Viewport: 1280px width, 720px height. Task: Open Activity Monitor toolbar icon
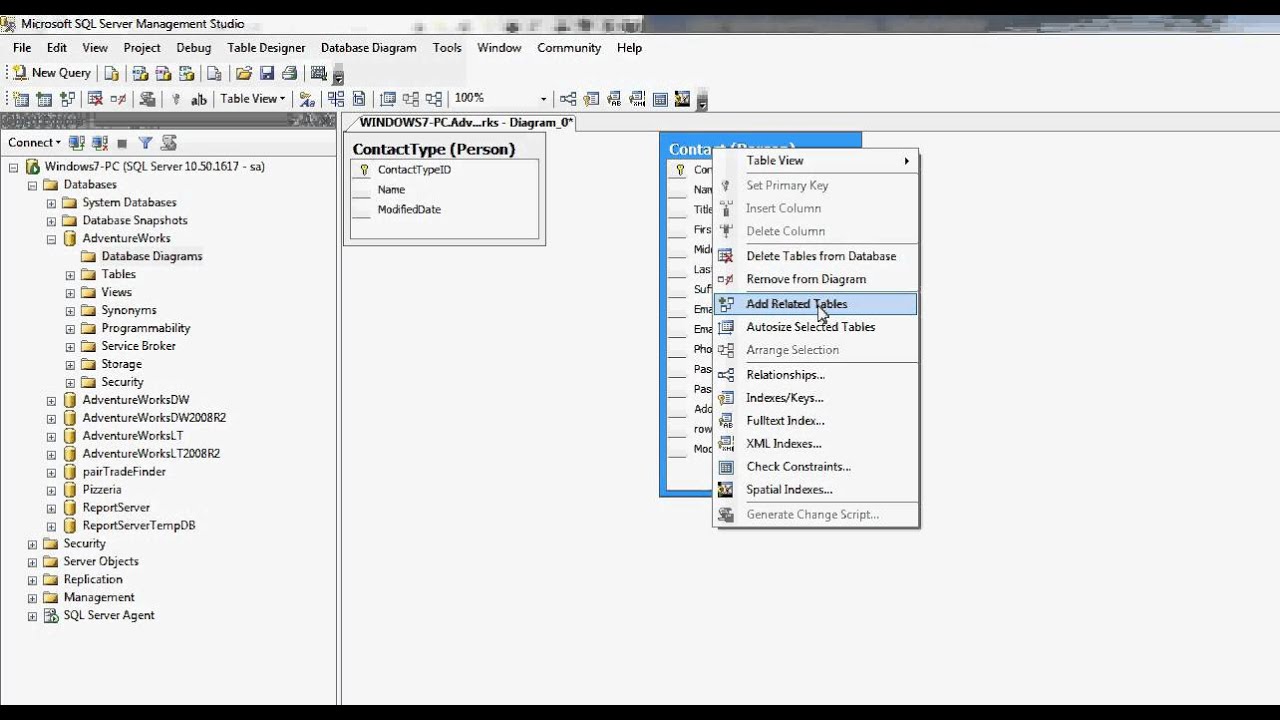coord(318,73)
